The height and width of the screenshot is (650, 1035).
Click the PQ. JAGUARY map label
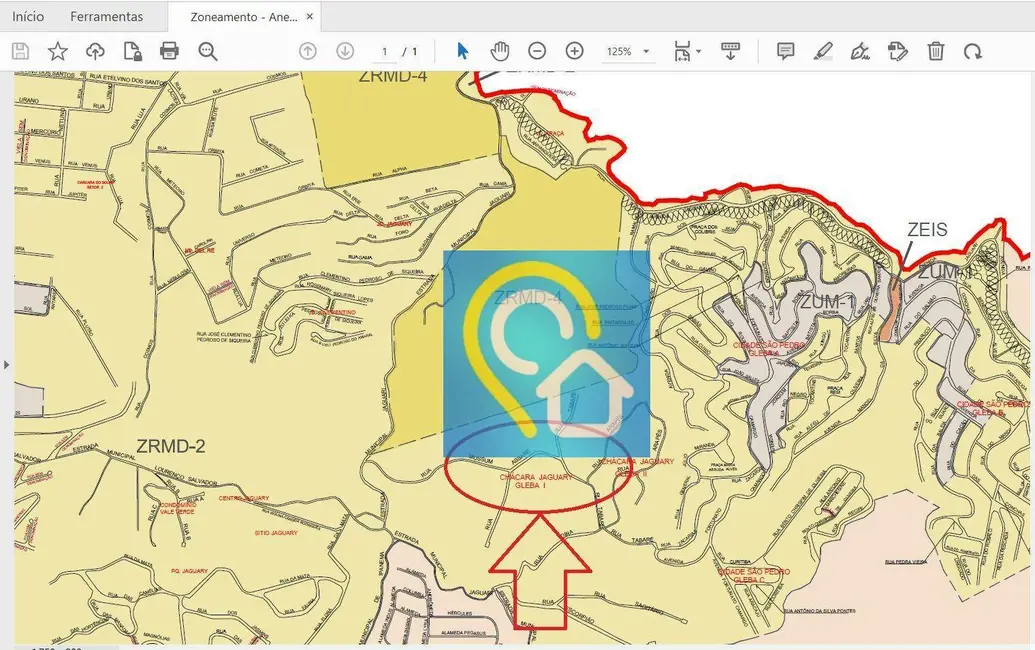tap(189, 571)
